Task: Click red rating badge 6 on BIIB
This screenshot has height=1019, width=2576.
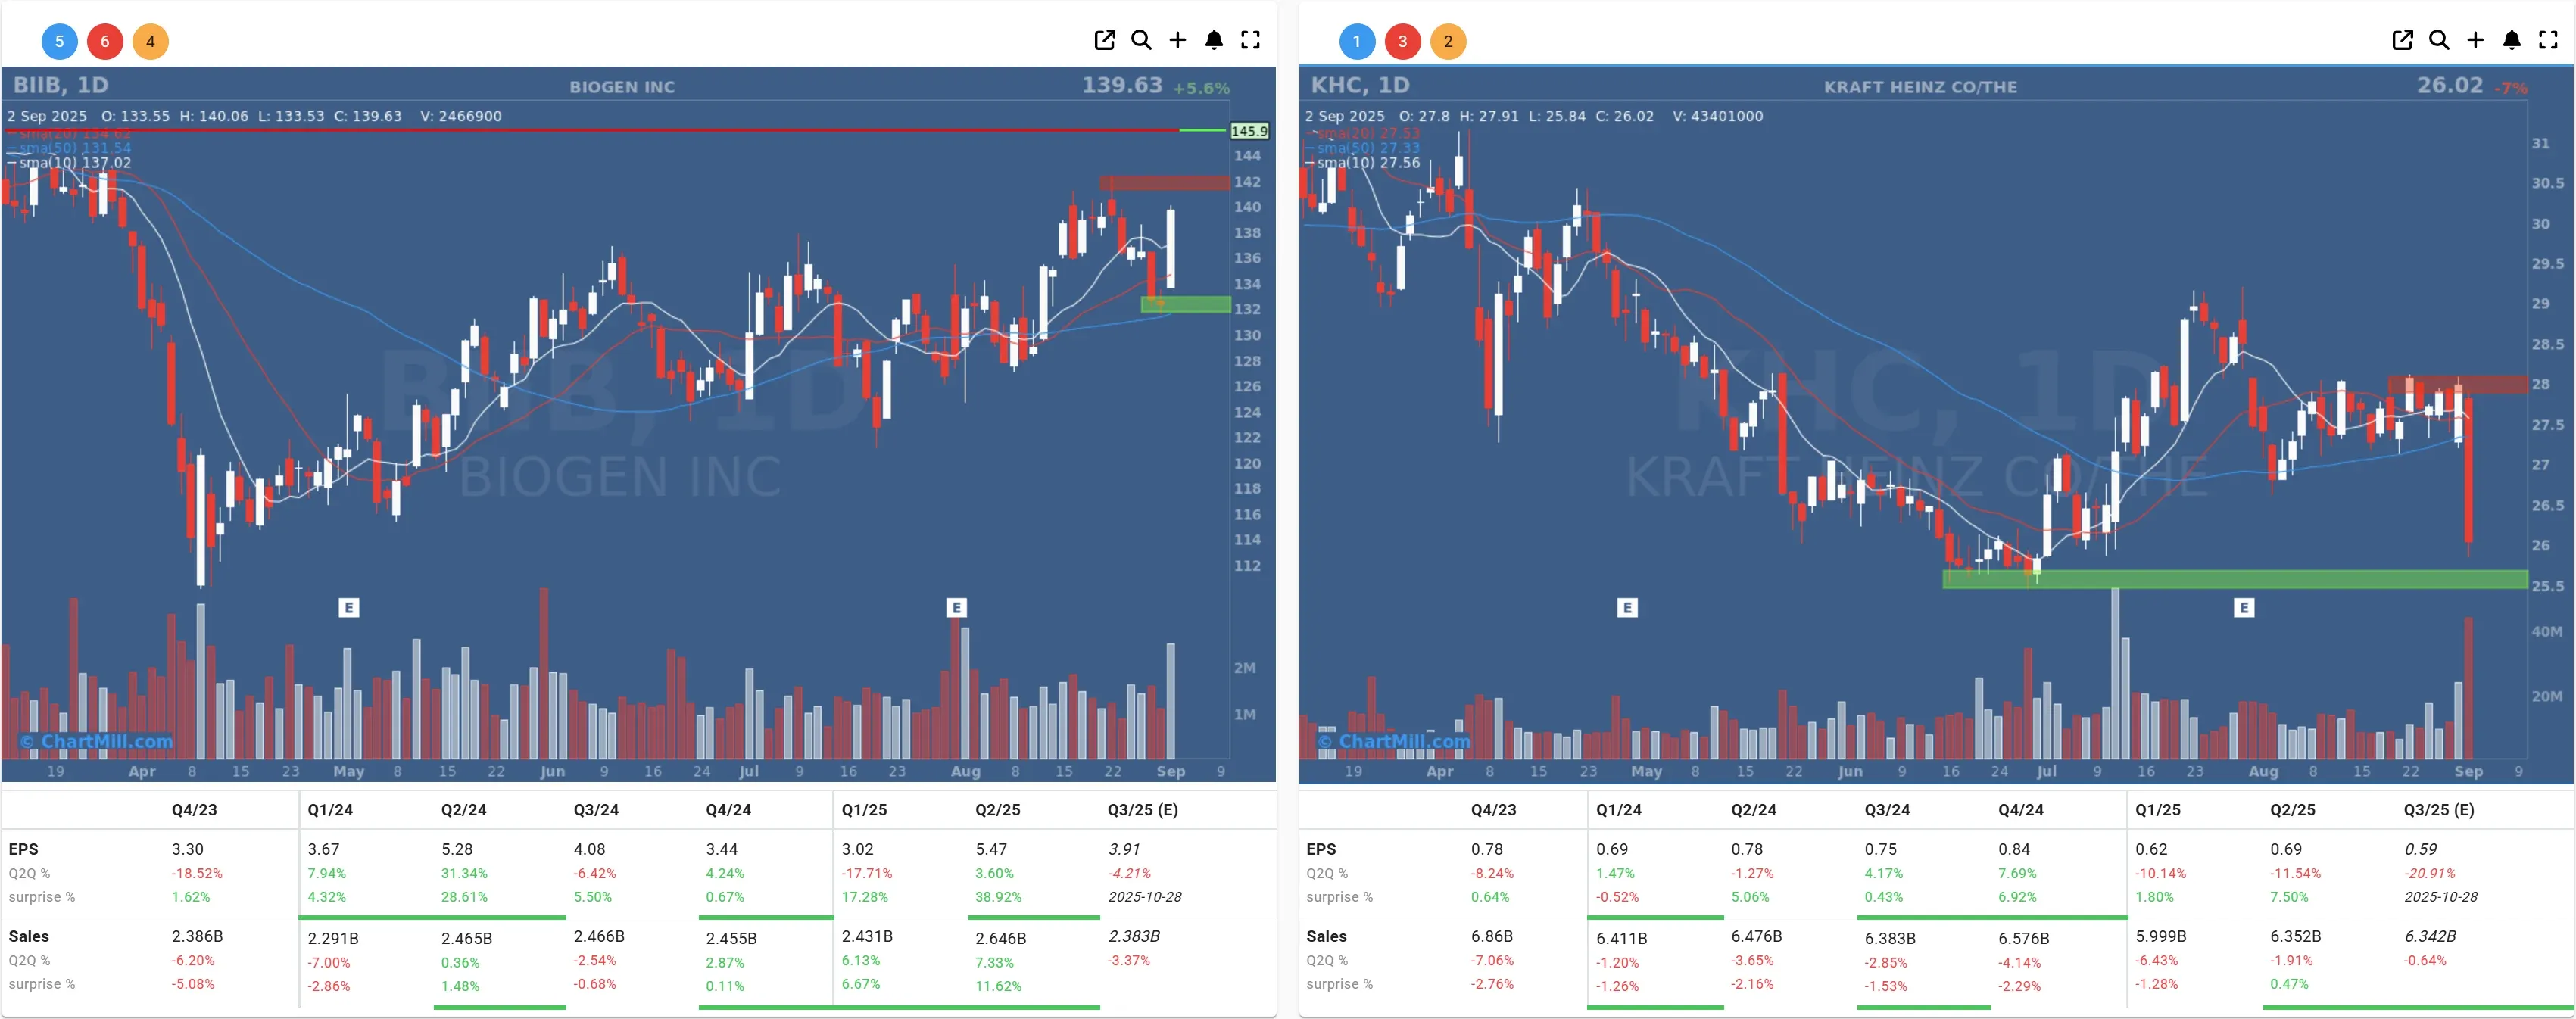Action: click(105, 41)
